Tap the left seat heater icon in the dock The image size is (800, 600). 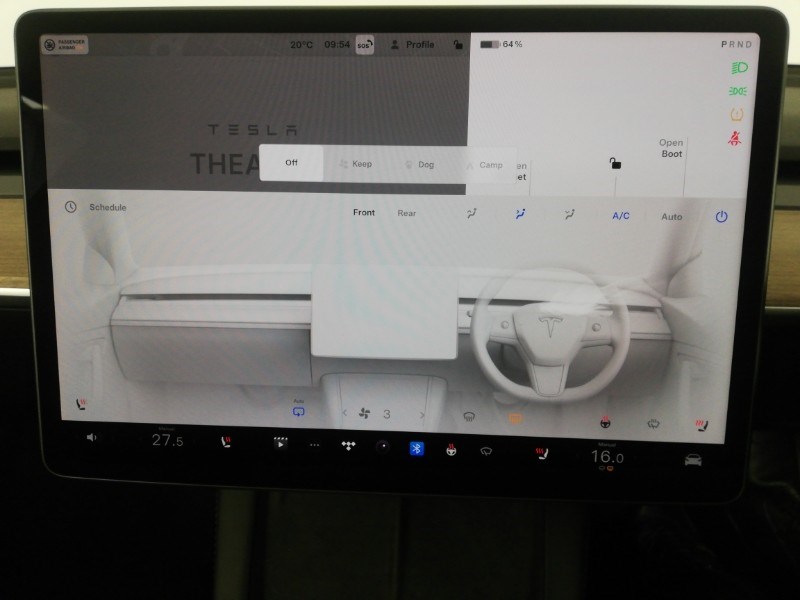[226, 442]
